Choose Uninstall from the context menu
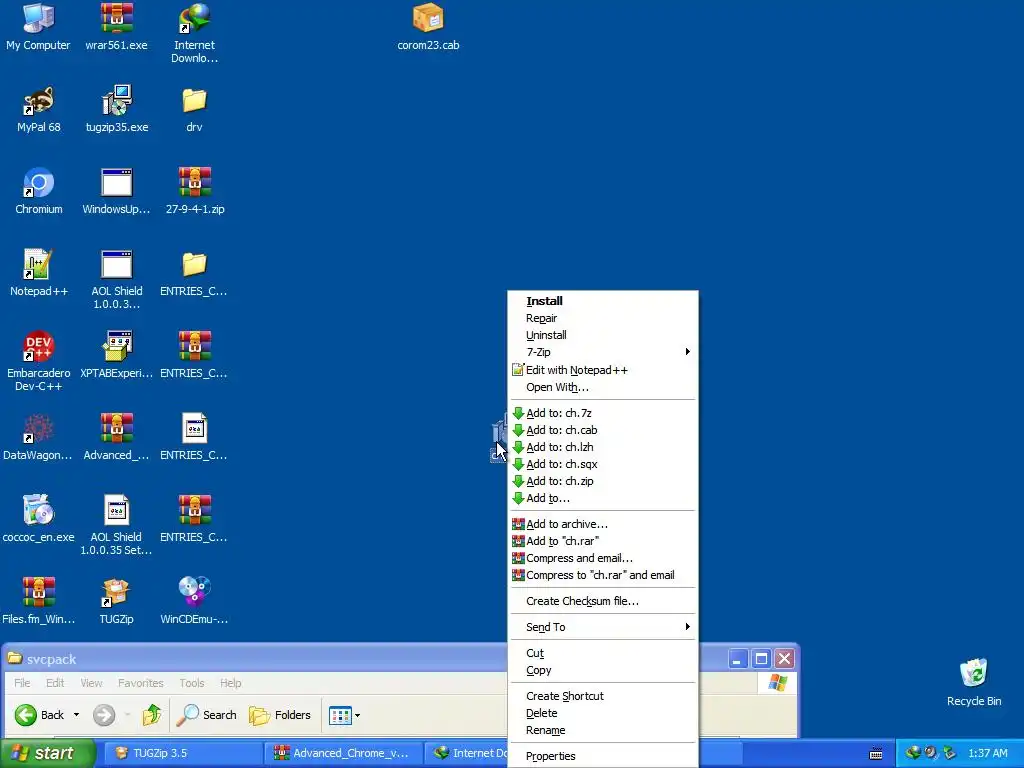The width and height of the screenshot is (1024, 768). coord(603,335)
